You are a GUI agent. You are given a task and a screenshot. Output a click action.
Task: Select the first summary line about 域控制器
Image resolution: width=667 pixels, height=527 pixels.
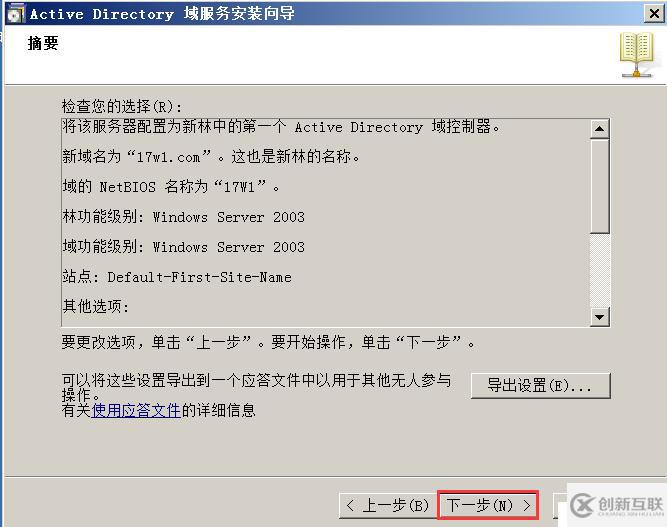(281, 126)
